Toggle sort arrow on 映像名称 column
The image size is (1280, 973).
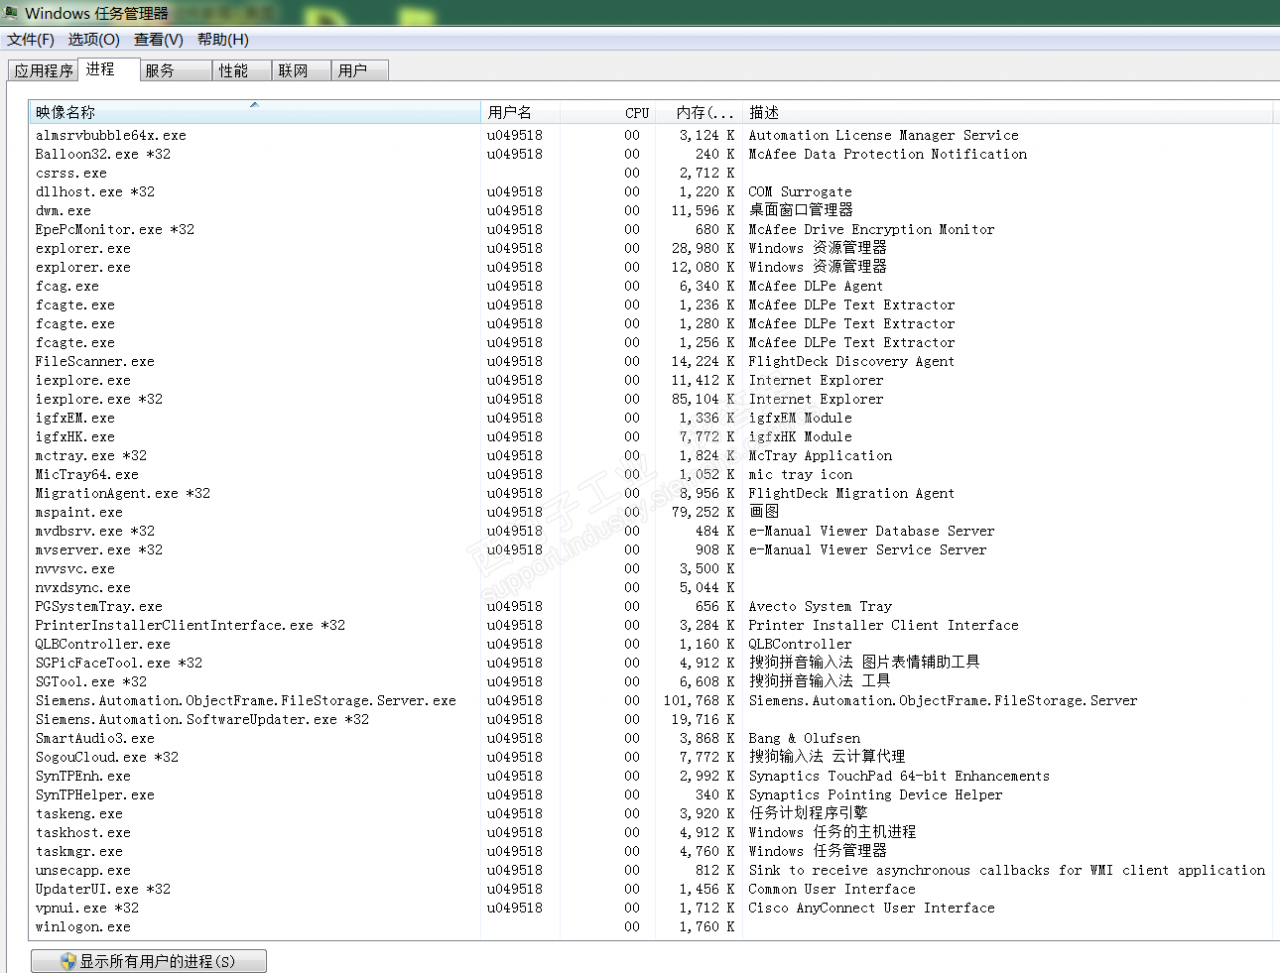click(x=254, y=104)
